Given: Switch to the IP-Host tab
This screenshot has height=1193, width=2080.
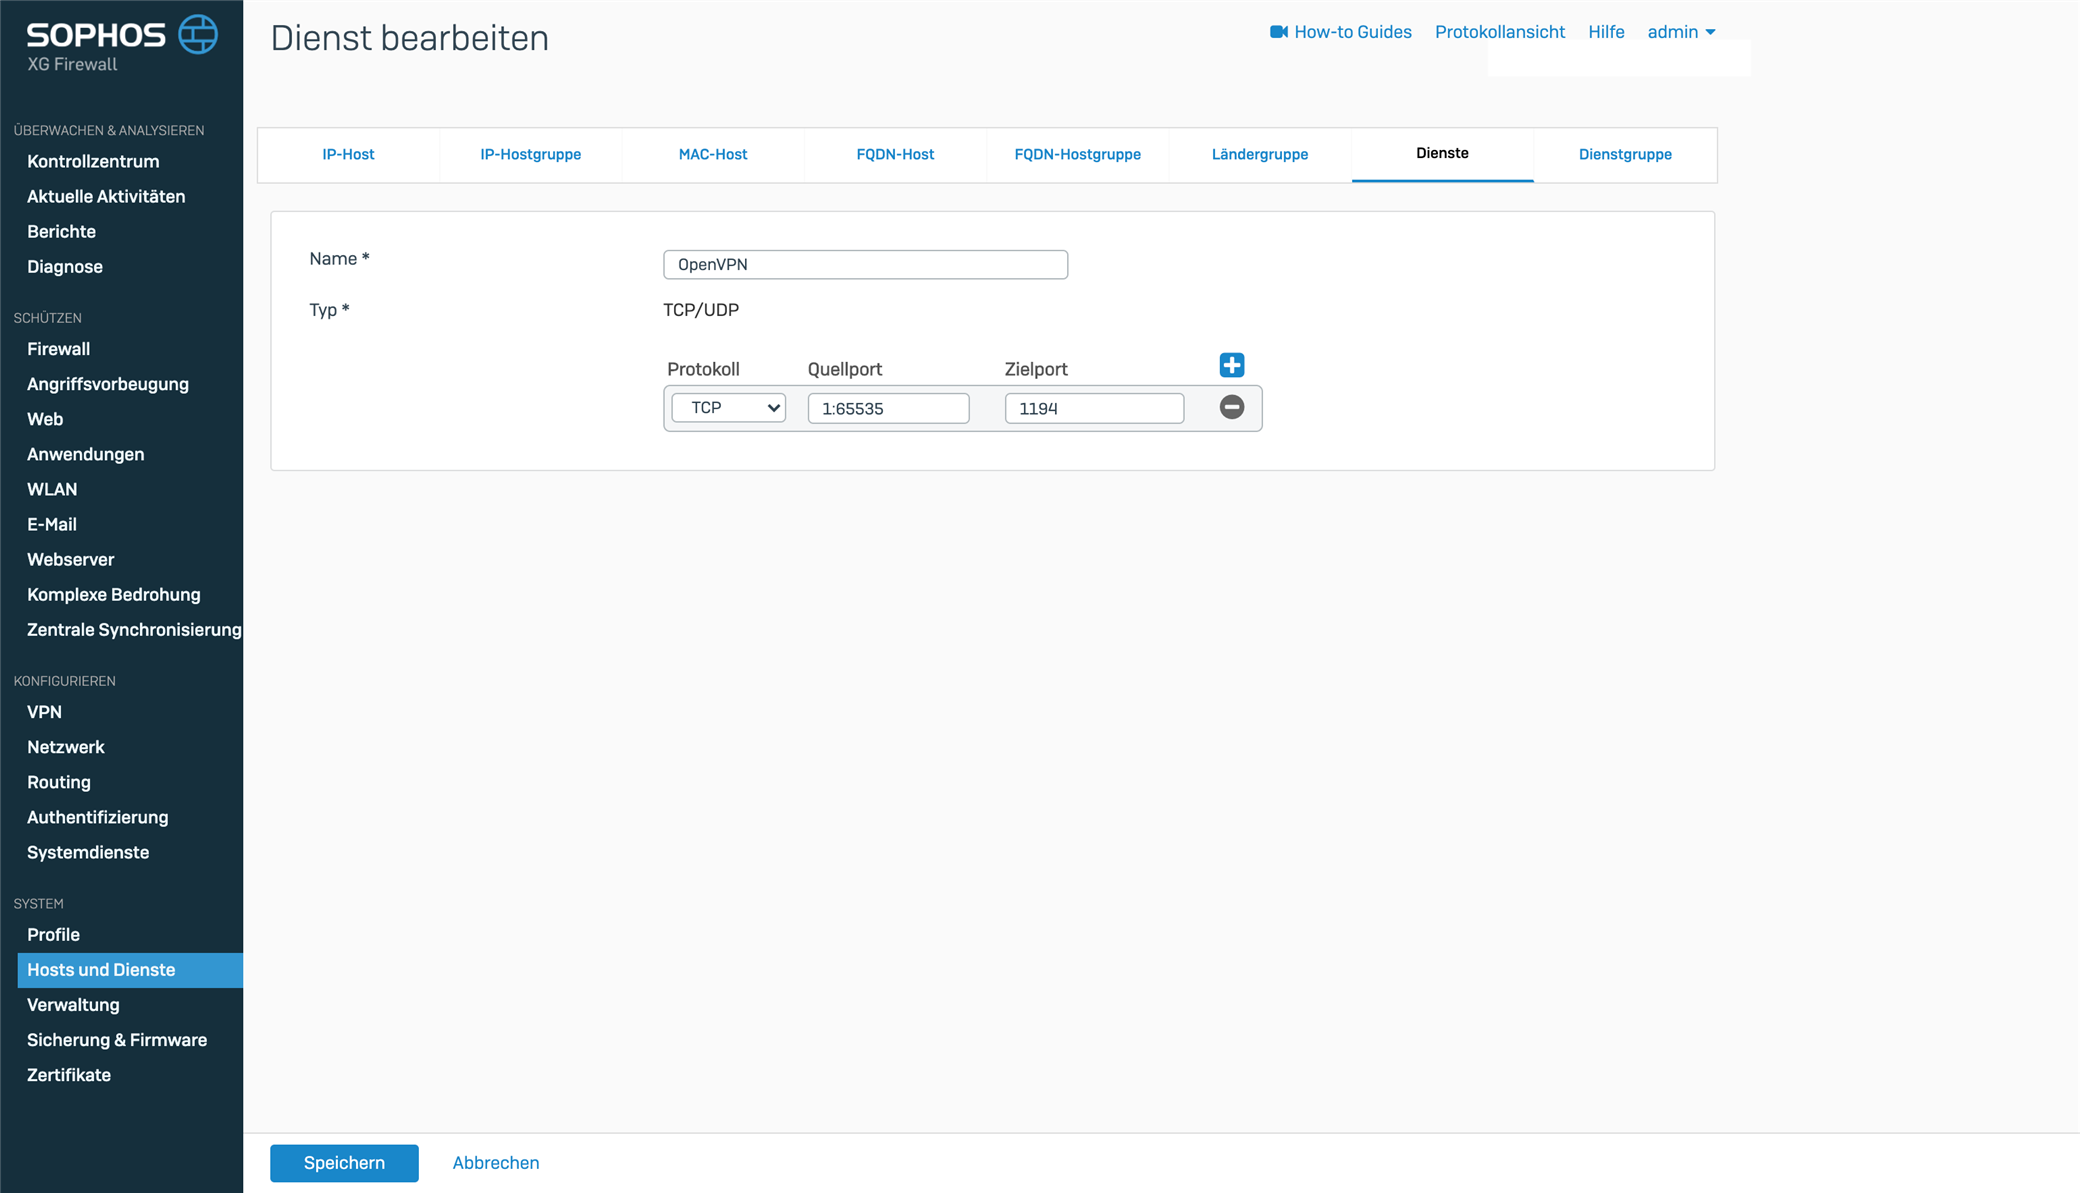Looking at the screenshot, I should click(x=348, y=154).
